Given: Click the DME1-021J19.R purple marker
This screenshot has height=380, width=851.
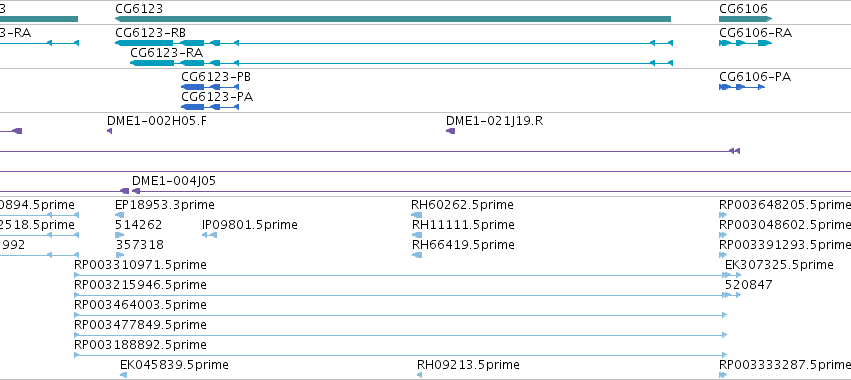Looking at the screenshot, I should (x=450, y=131).
